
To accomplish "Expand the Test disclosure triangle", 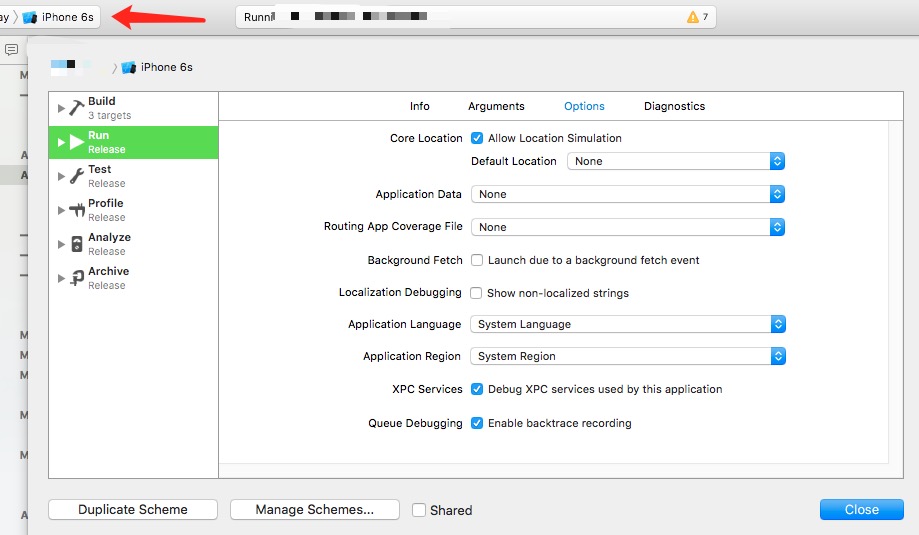I will tap(61, 176).
